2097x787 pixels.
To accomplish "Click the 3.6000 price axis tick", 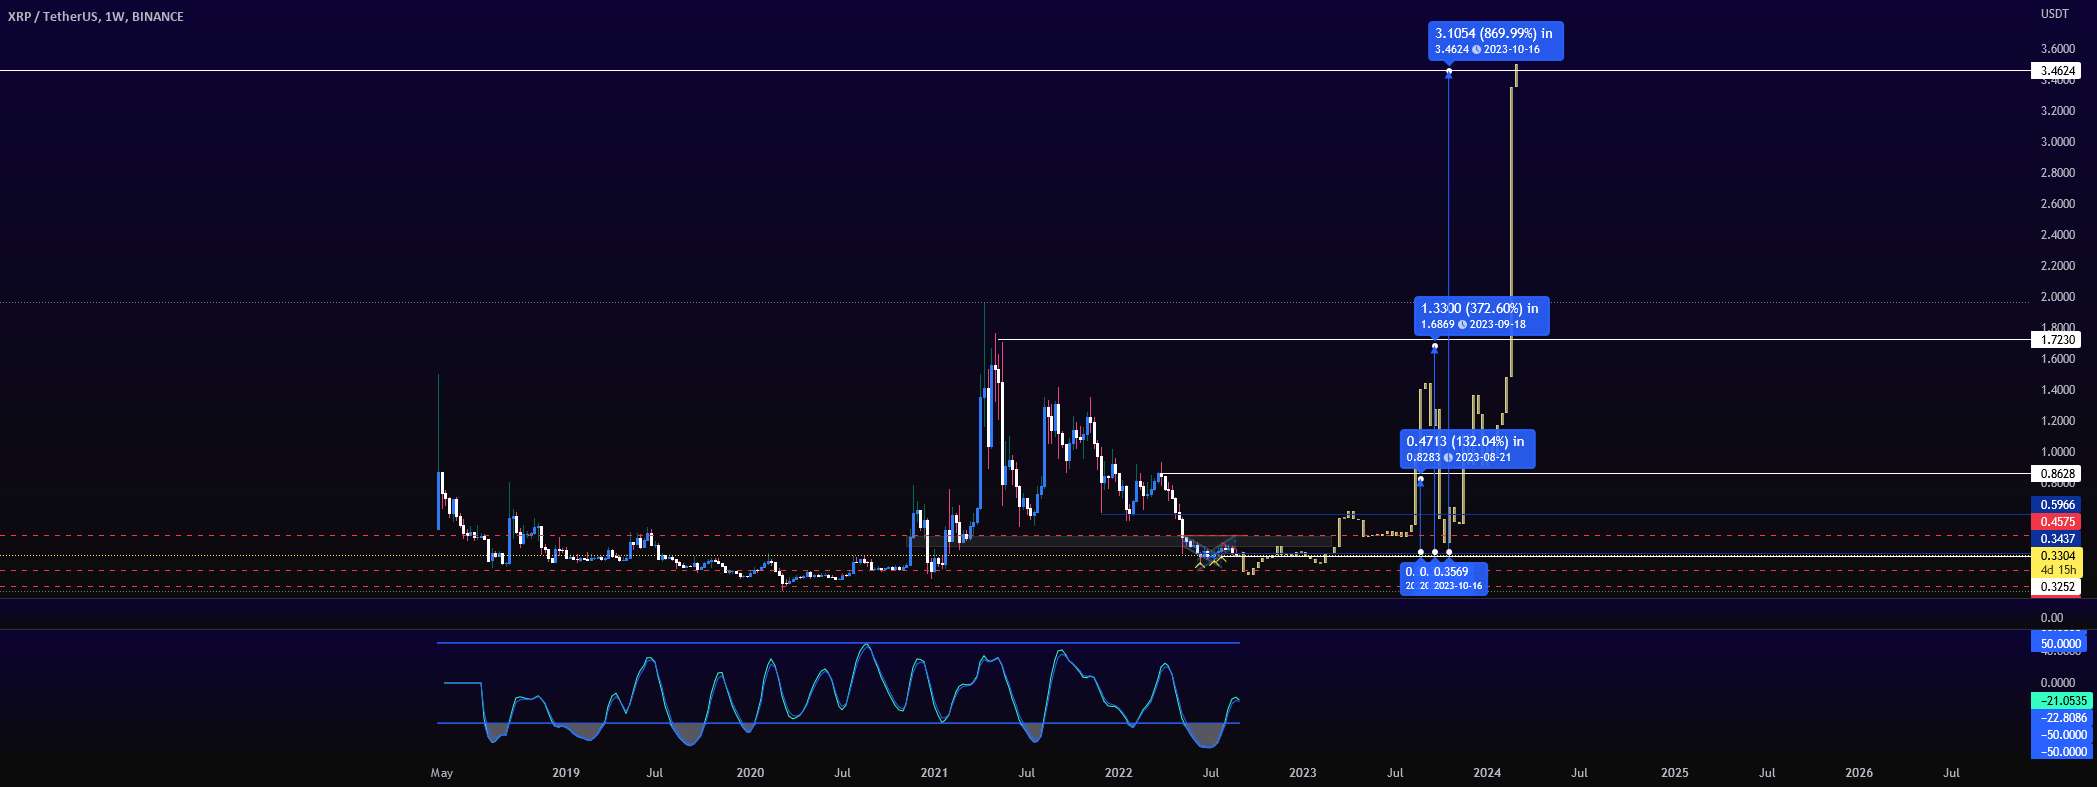I will (2056, 49).
